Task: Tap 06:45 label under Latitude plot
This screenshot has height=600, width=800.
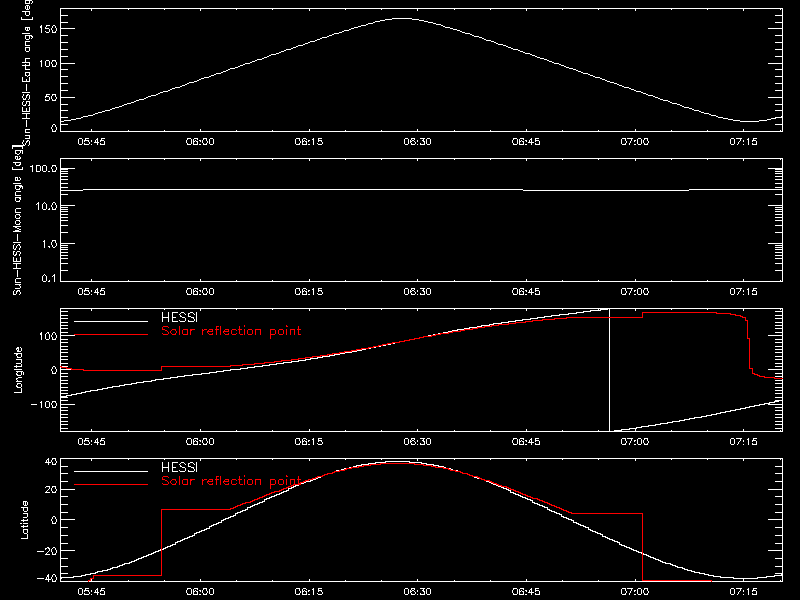Action: (526, 592)
